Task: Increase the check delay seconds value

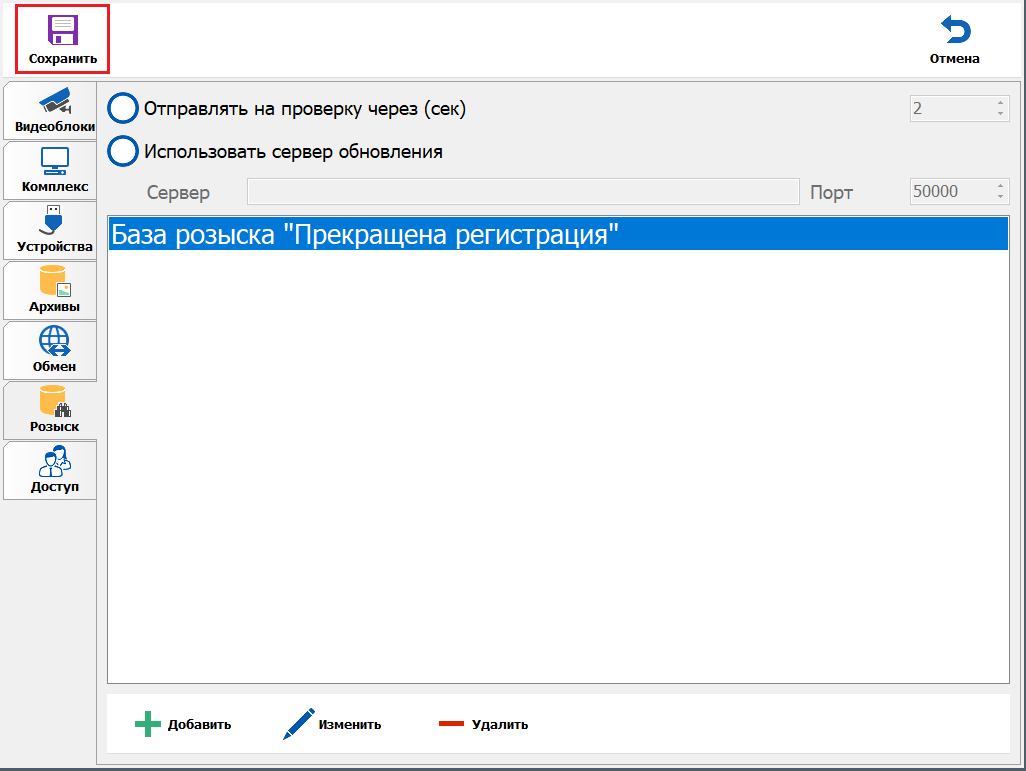Action: pos(1000,102)
